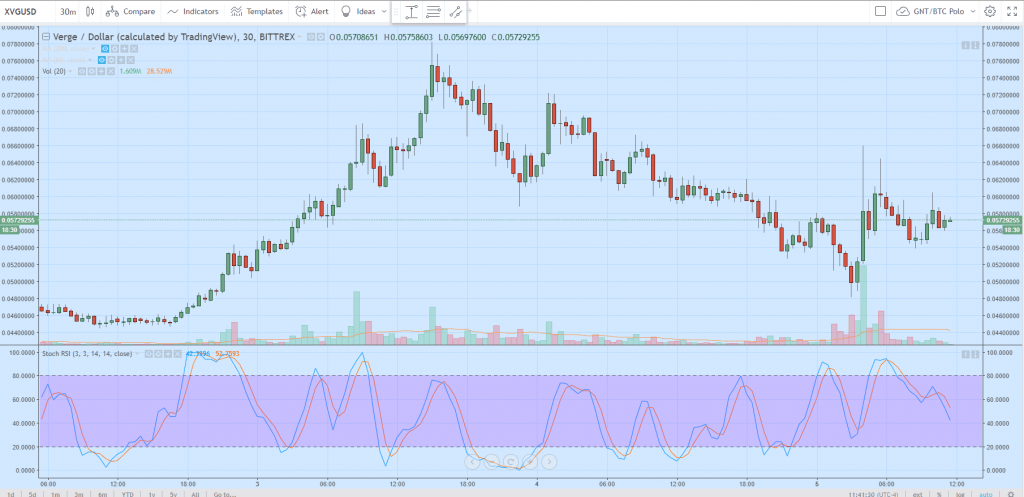Toggle visibility of the first MA indicator

[x=105, y=48]
